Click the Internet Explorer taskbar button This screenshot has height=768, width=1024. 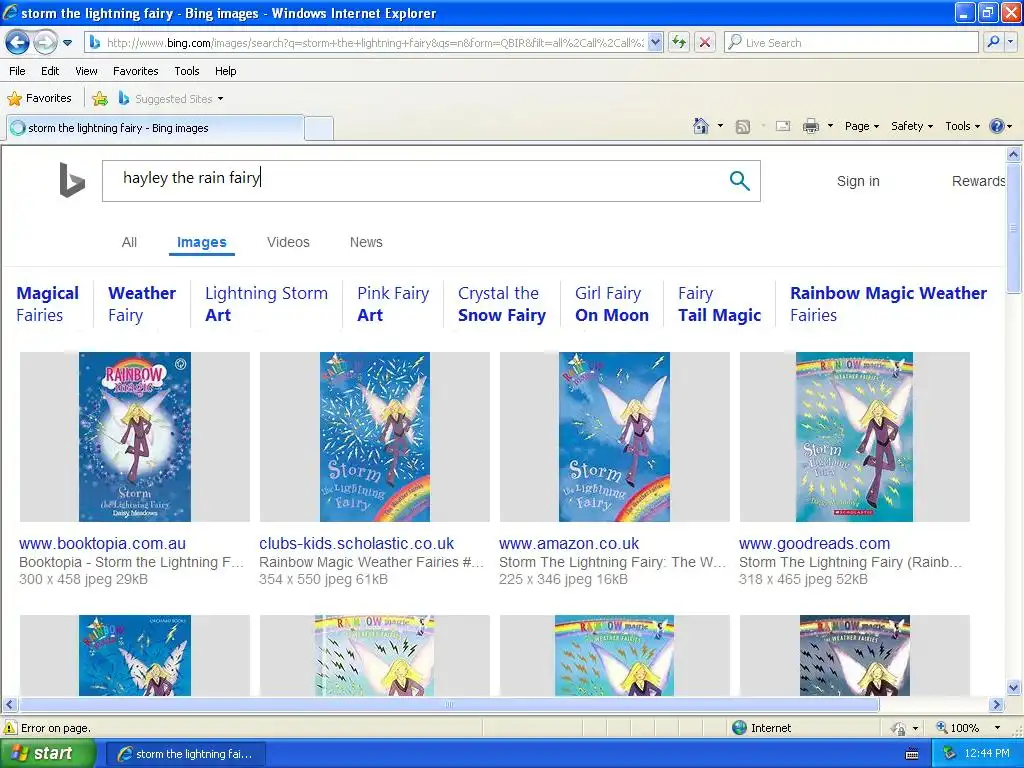[186, 754]
